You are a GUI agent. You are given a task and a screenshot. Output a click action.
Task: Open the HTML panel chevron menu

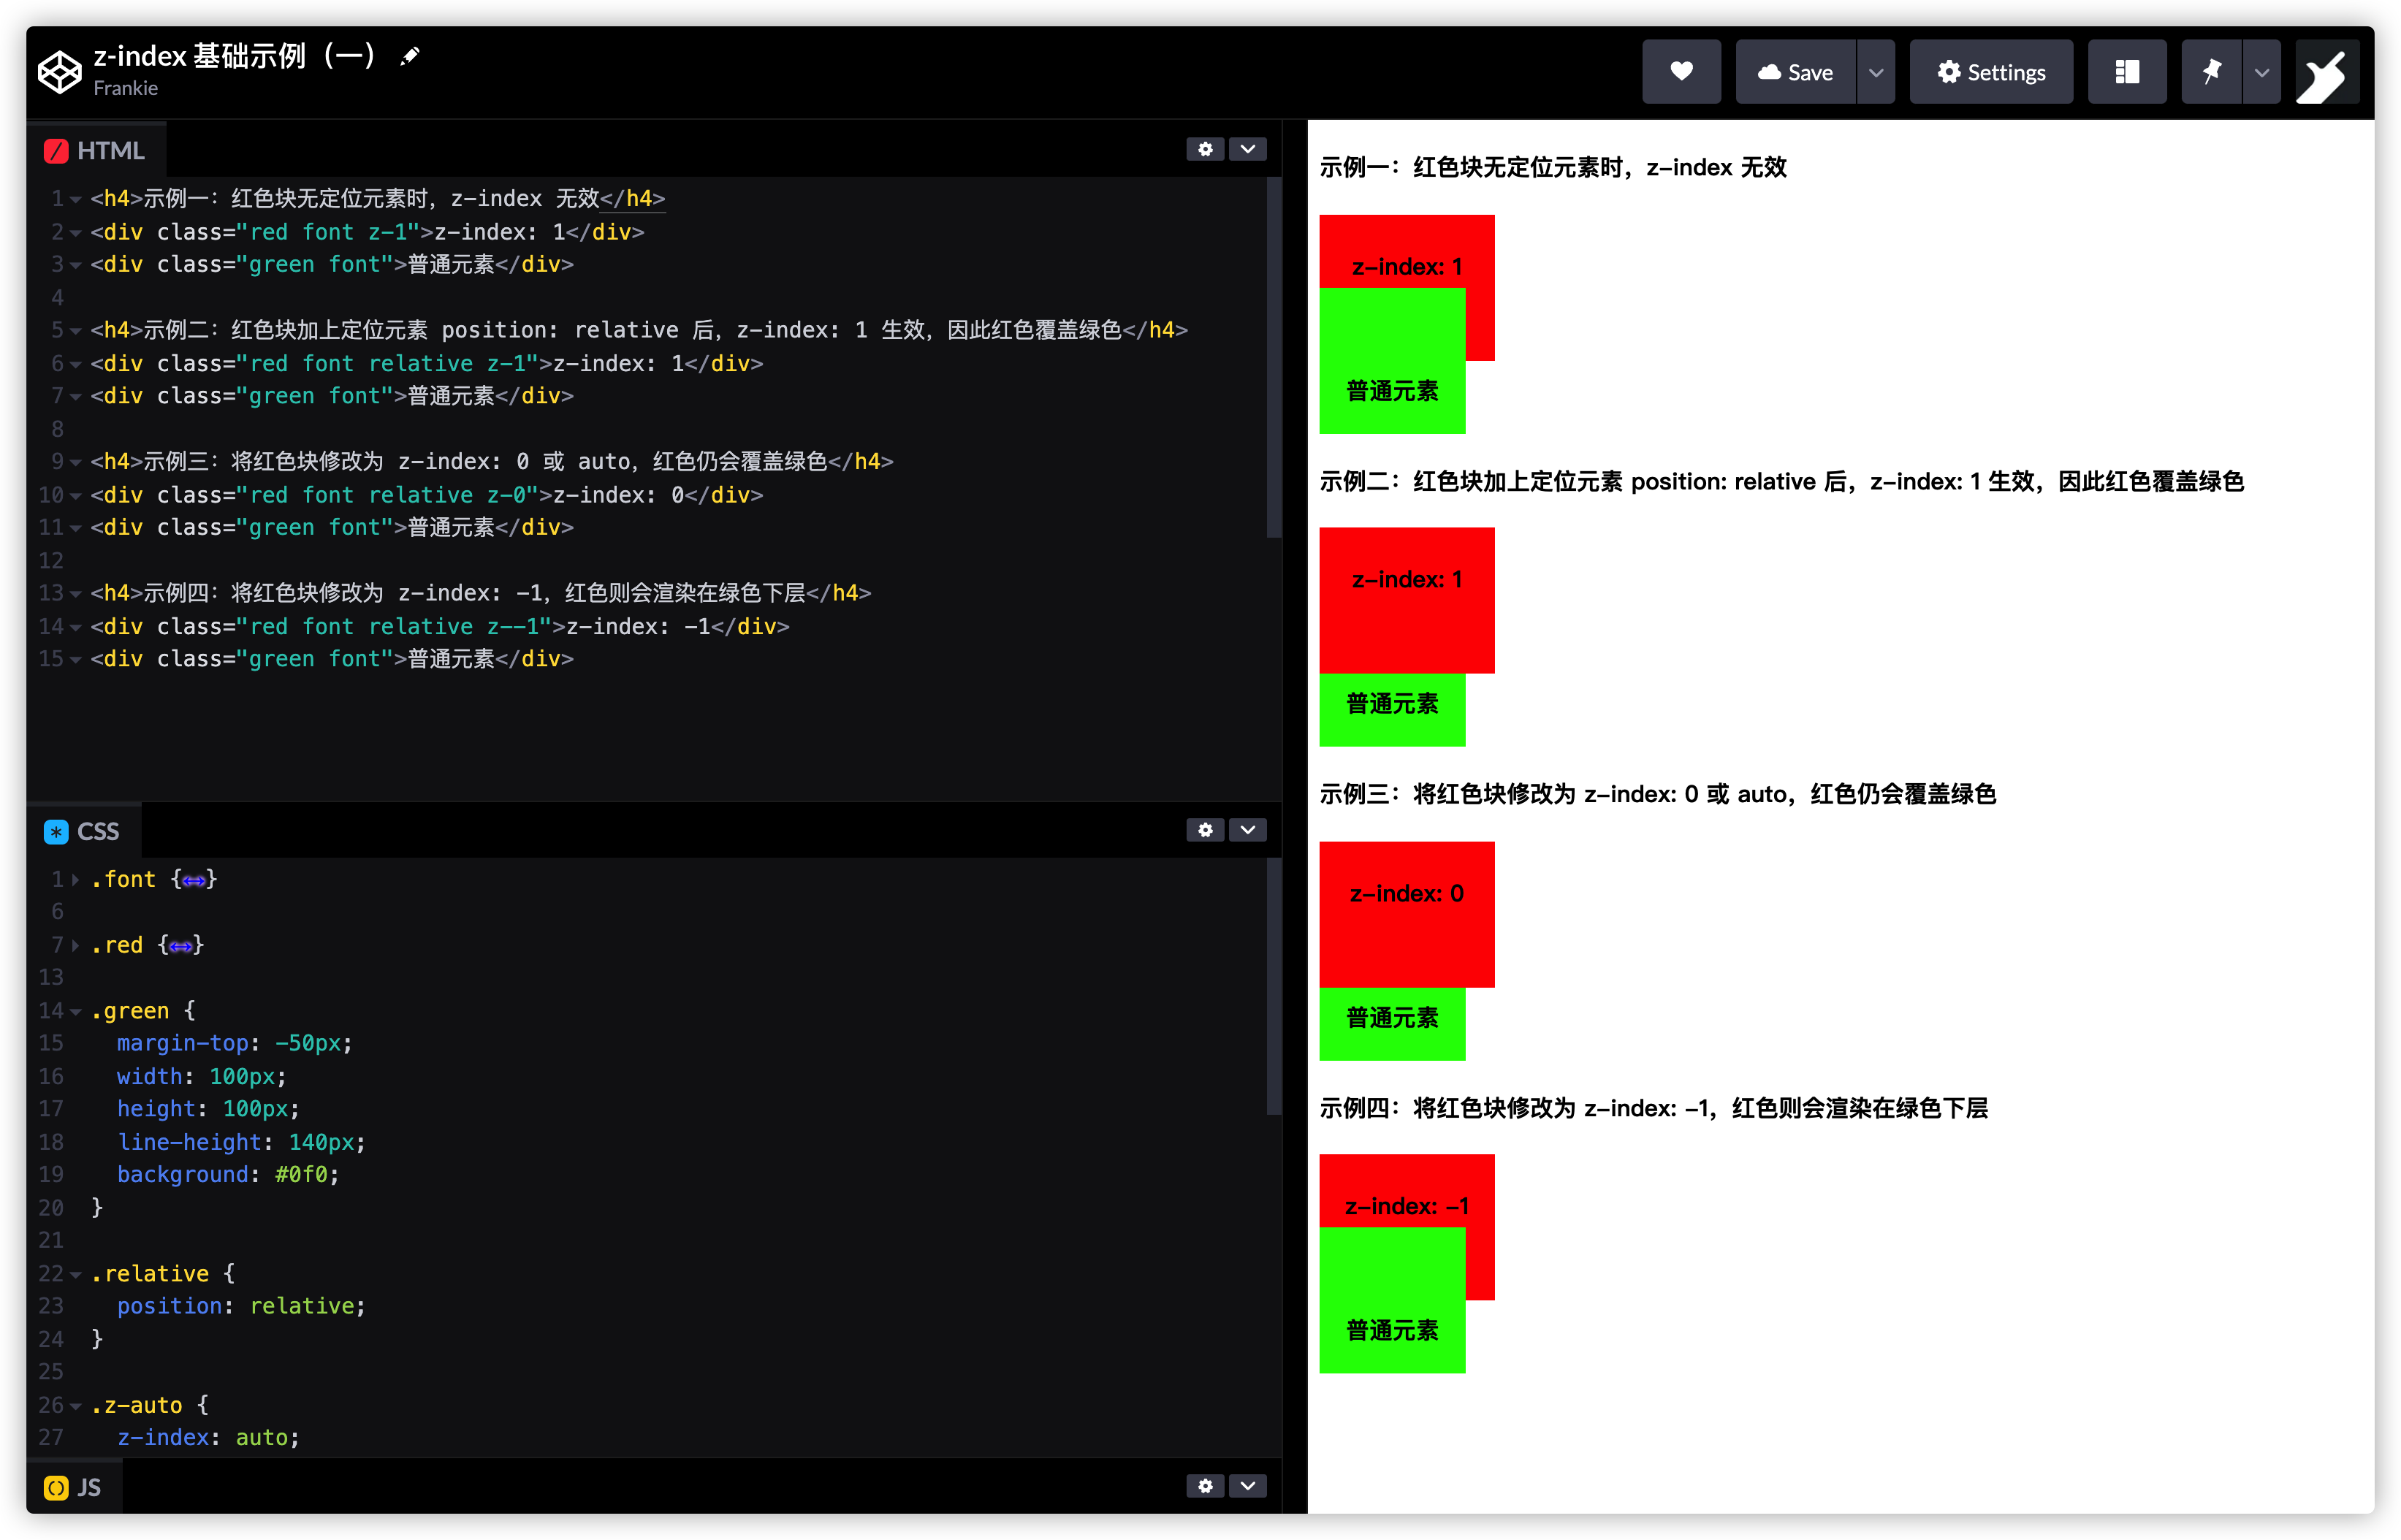click(x=1248, y=149)
